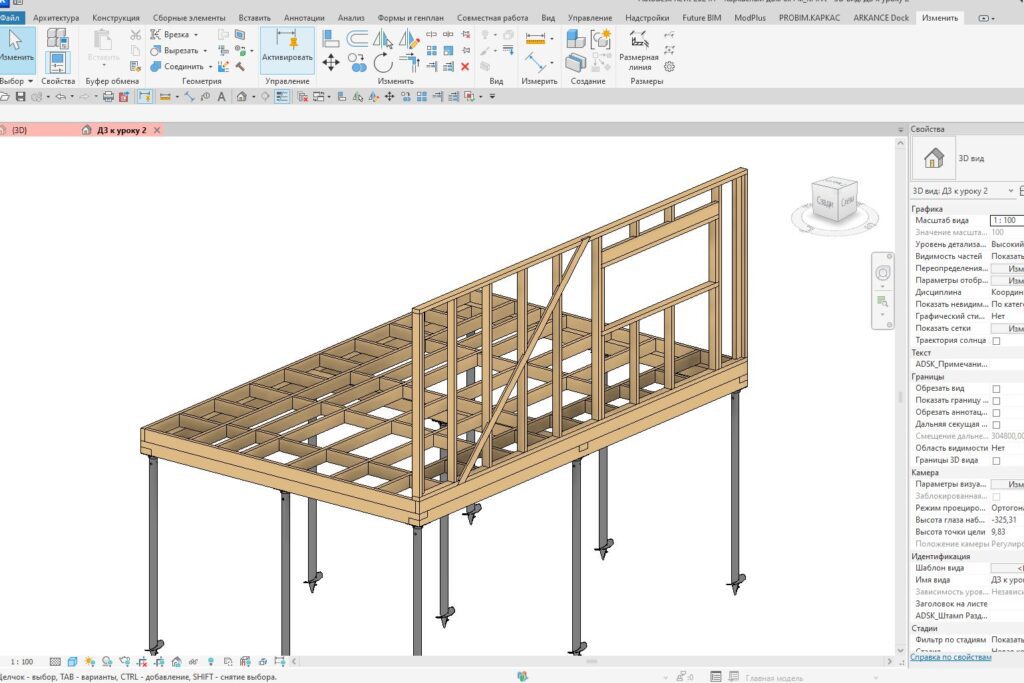Toggle sun path in view control bar
This screenshot has width=1024, height=683.
pos(89,662)
